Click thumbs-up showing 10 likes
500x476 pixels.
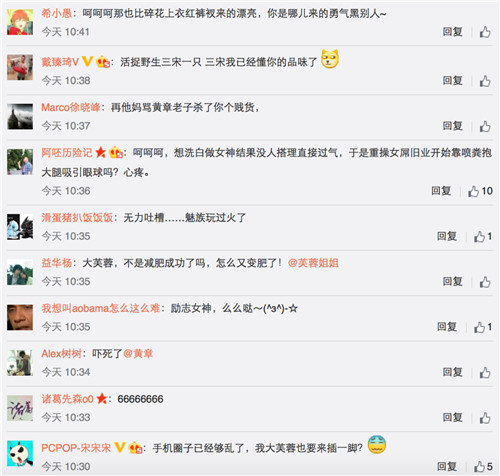click(480, 191)
